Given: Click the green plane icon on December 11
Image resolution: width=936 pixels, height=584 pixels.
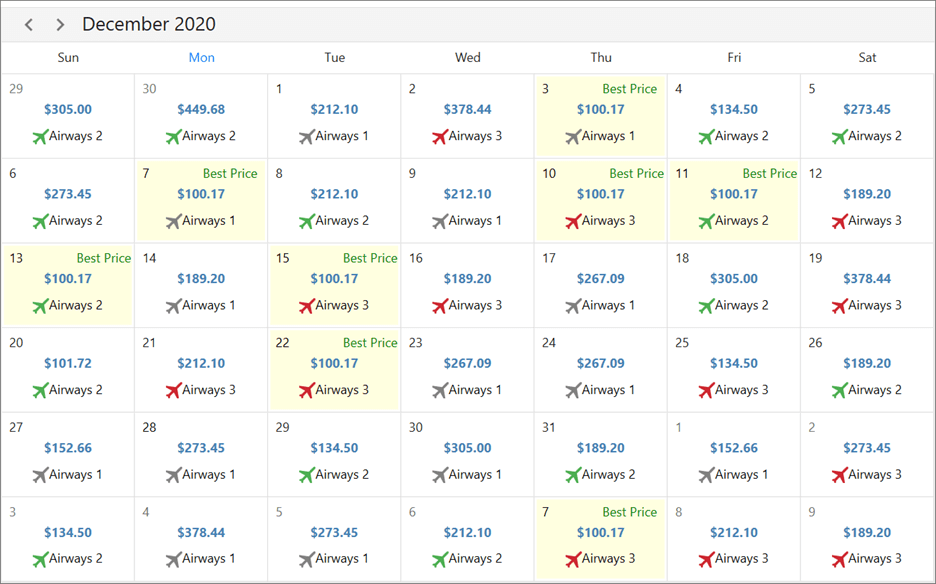Looking at the screenshot, I should coord(705,221).
